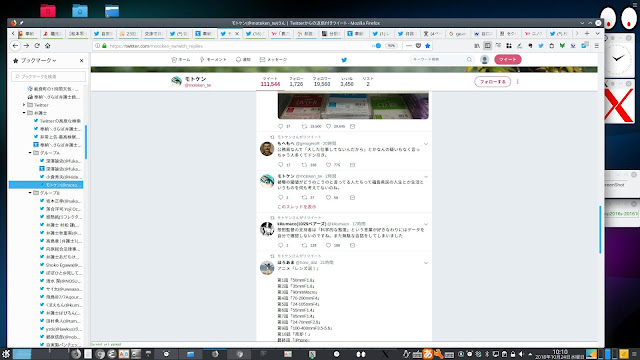640x360 pixels.
Task: Like the image tweet with 29,845 likes
Action: (328, 127)
